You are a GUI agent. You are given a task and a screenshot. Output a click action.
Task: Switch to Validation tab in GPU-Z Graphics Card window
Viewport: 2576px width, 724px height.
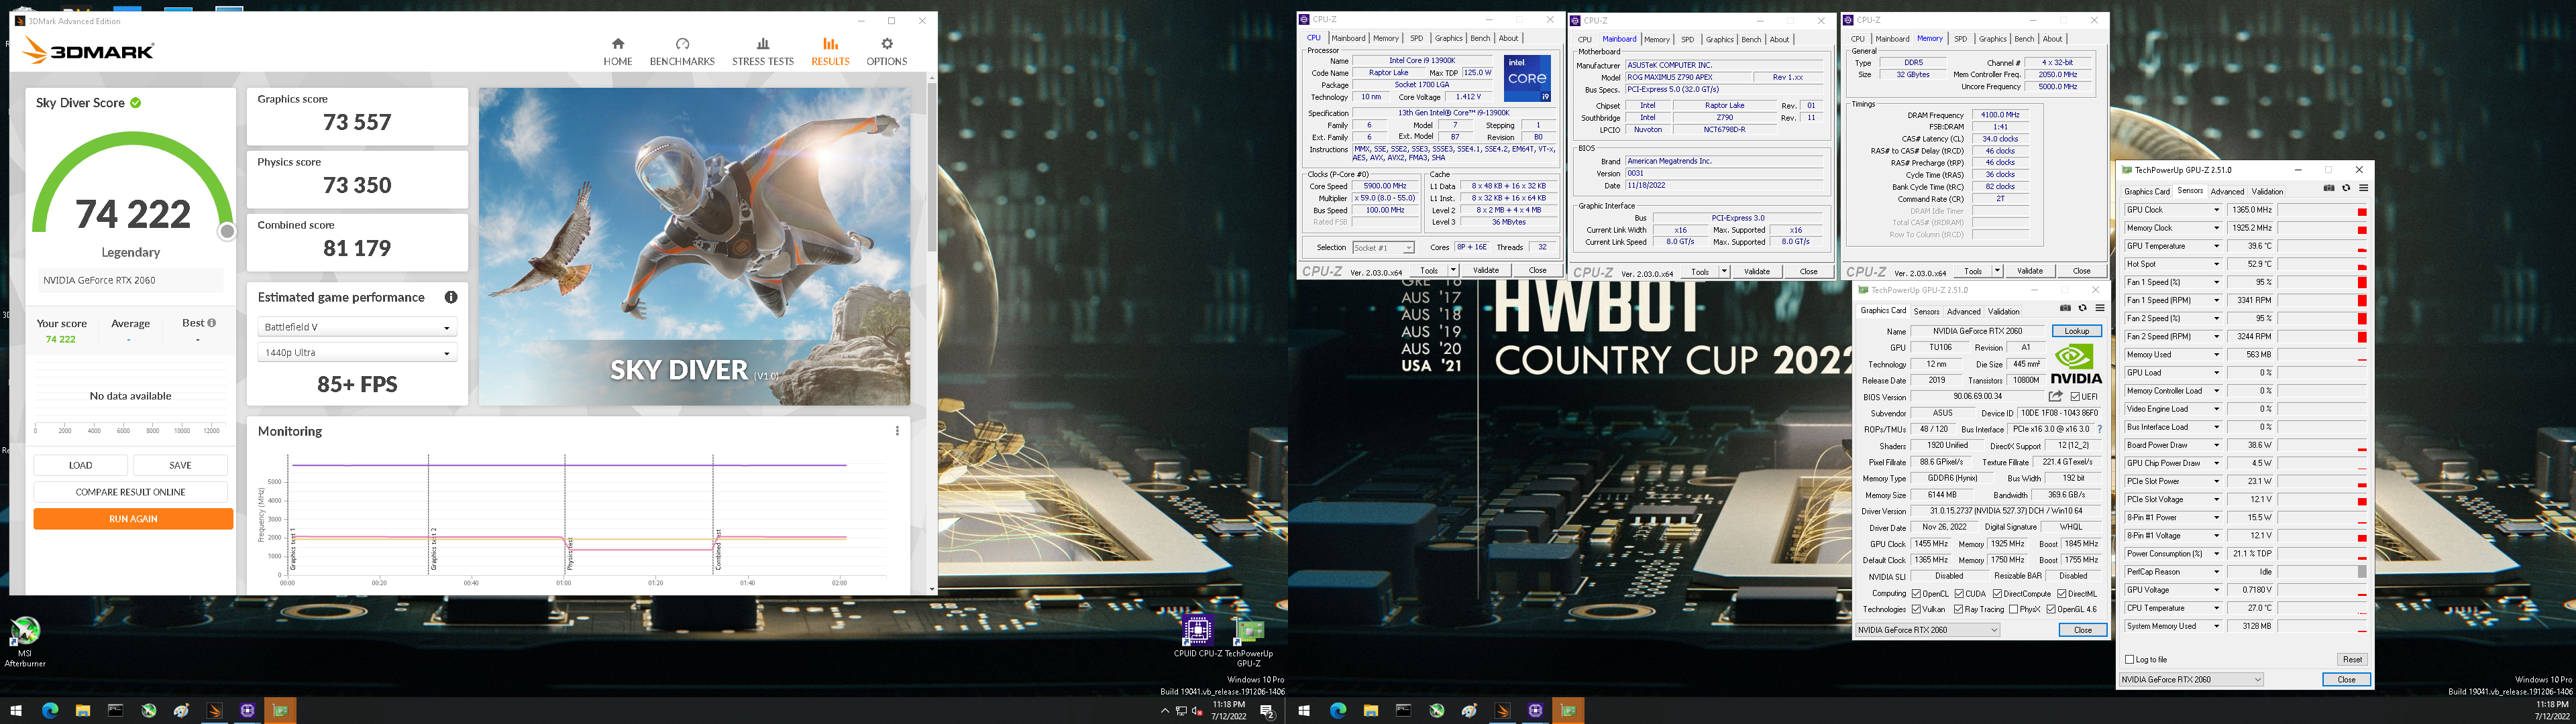pos(2004,311)
